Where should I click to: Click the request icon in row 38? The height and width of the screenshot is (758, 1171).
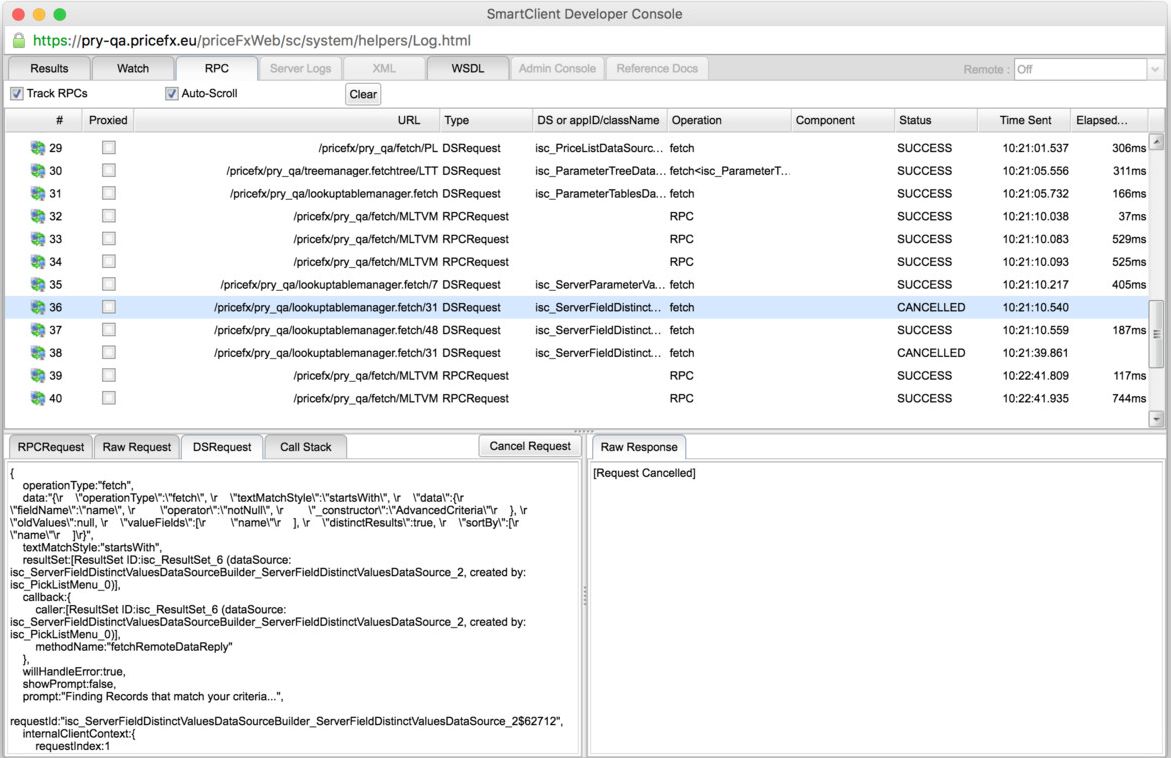tap(38, 353)
